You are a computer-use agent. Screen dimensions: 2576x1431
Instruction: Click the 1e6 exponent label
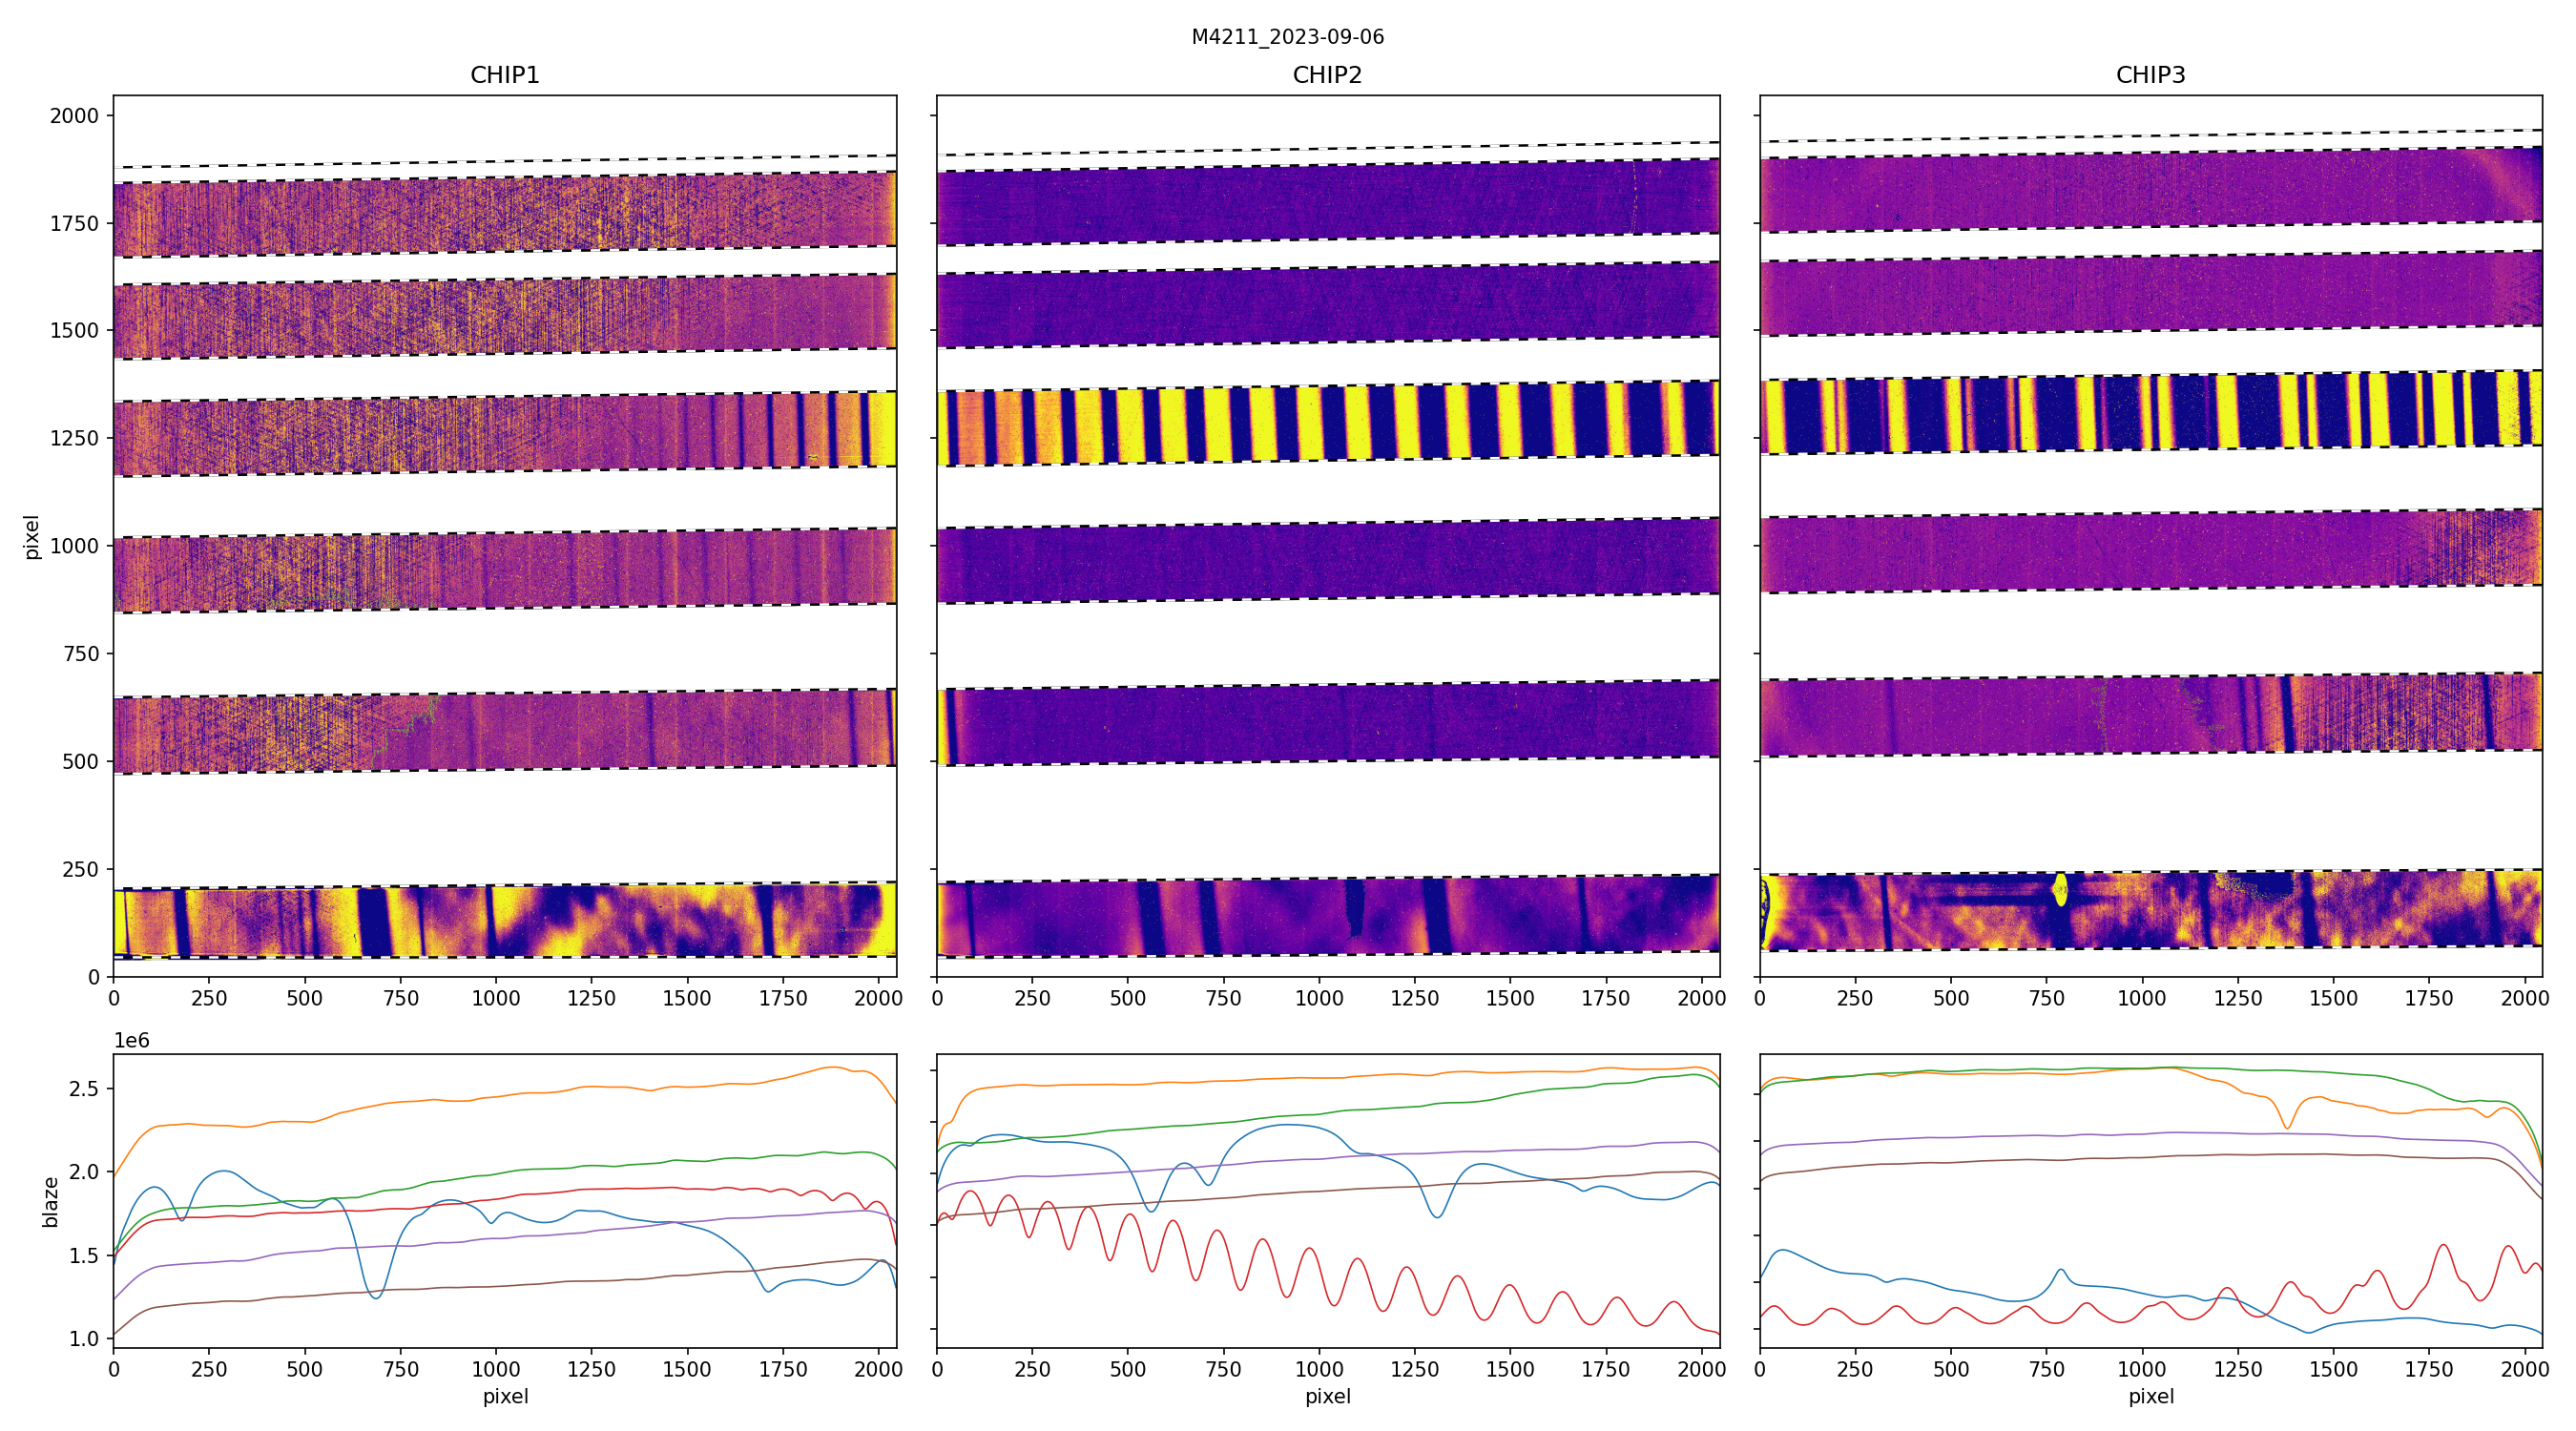click(x=131, y=1041)
